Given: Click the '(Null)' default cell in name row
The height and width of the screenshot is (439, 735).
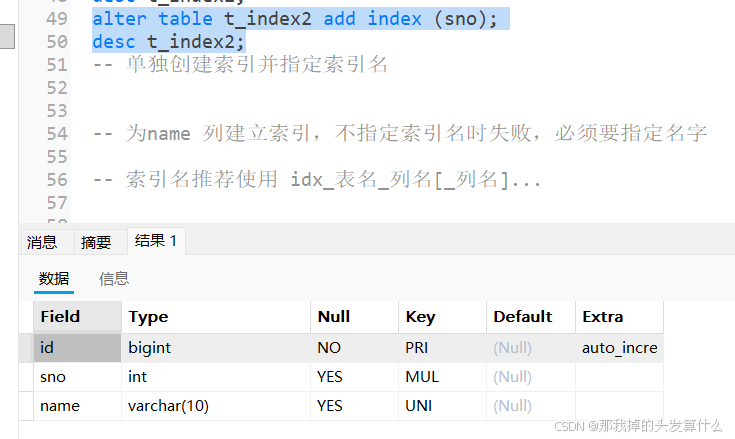Looking at the screenshot, I should 531,406.
